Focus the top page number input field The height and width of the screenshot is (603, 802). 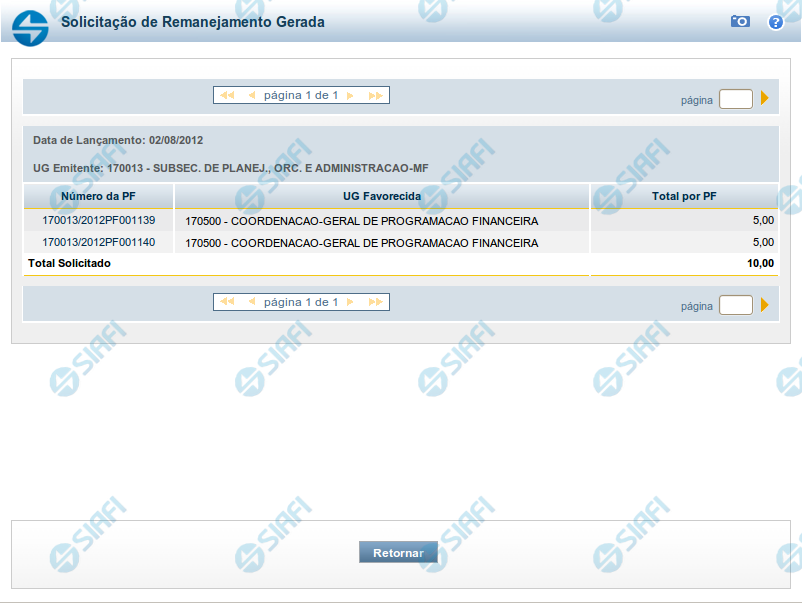[x=735, y=99]
